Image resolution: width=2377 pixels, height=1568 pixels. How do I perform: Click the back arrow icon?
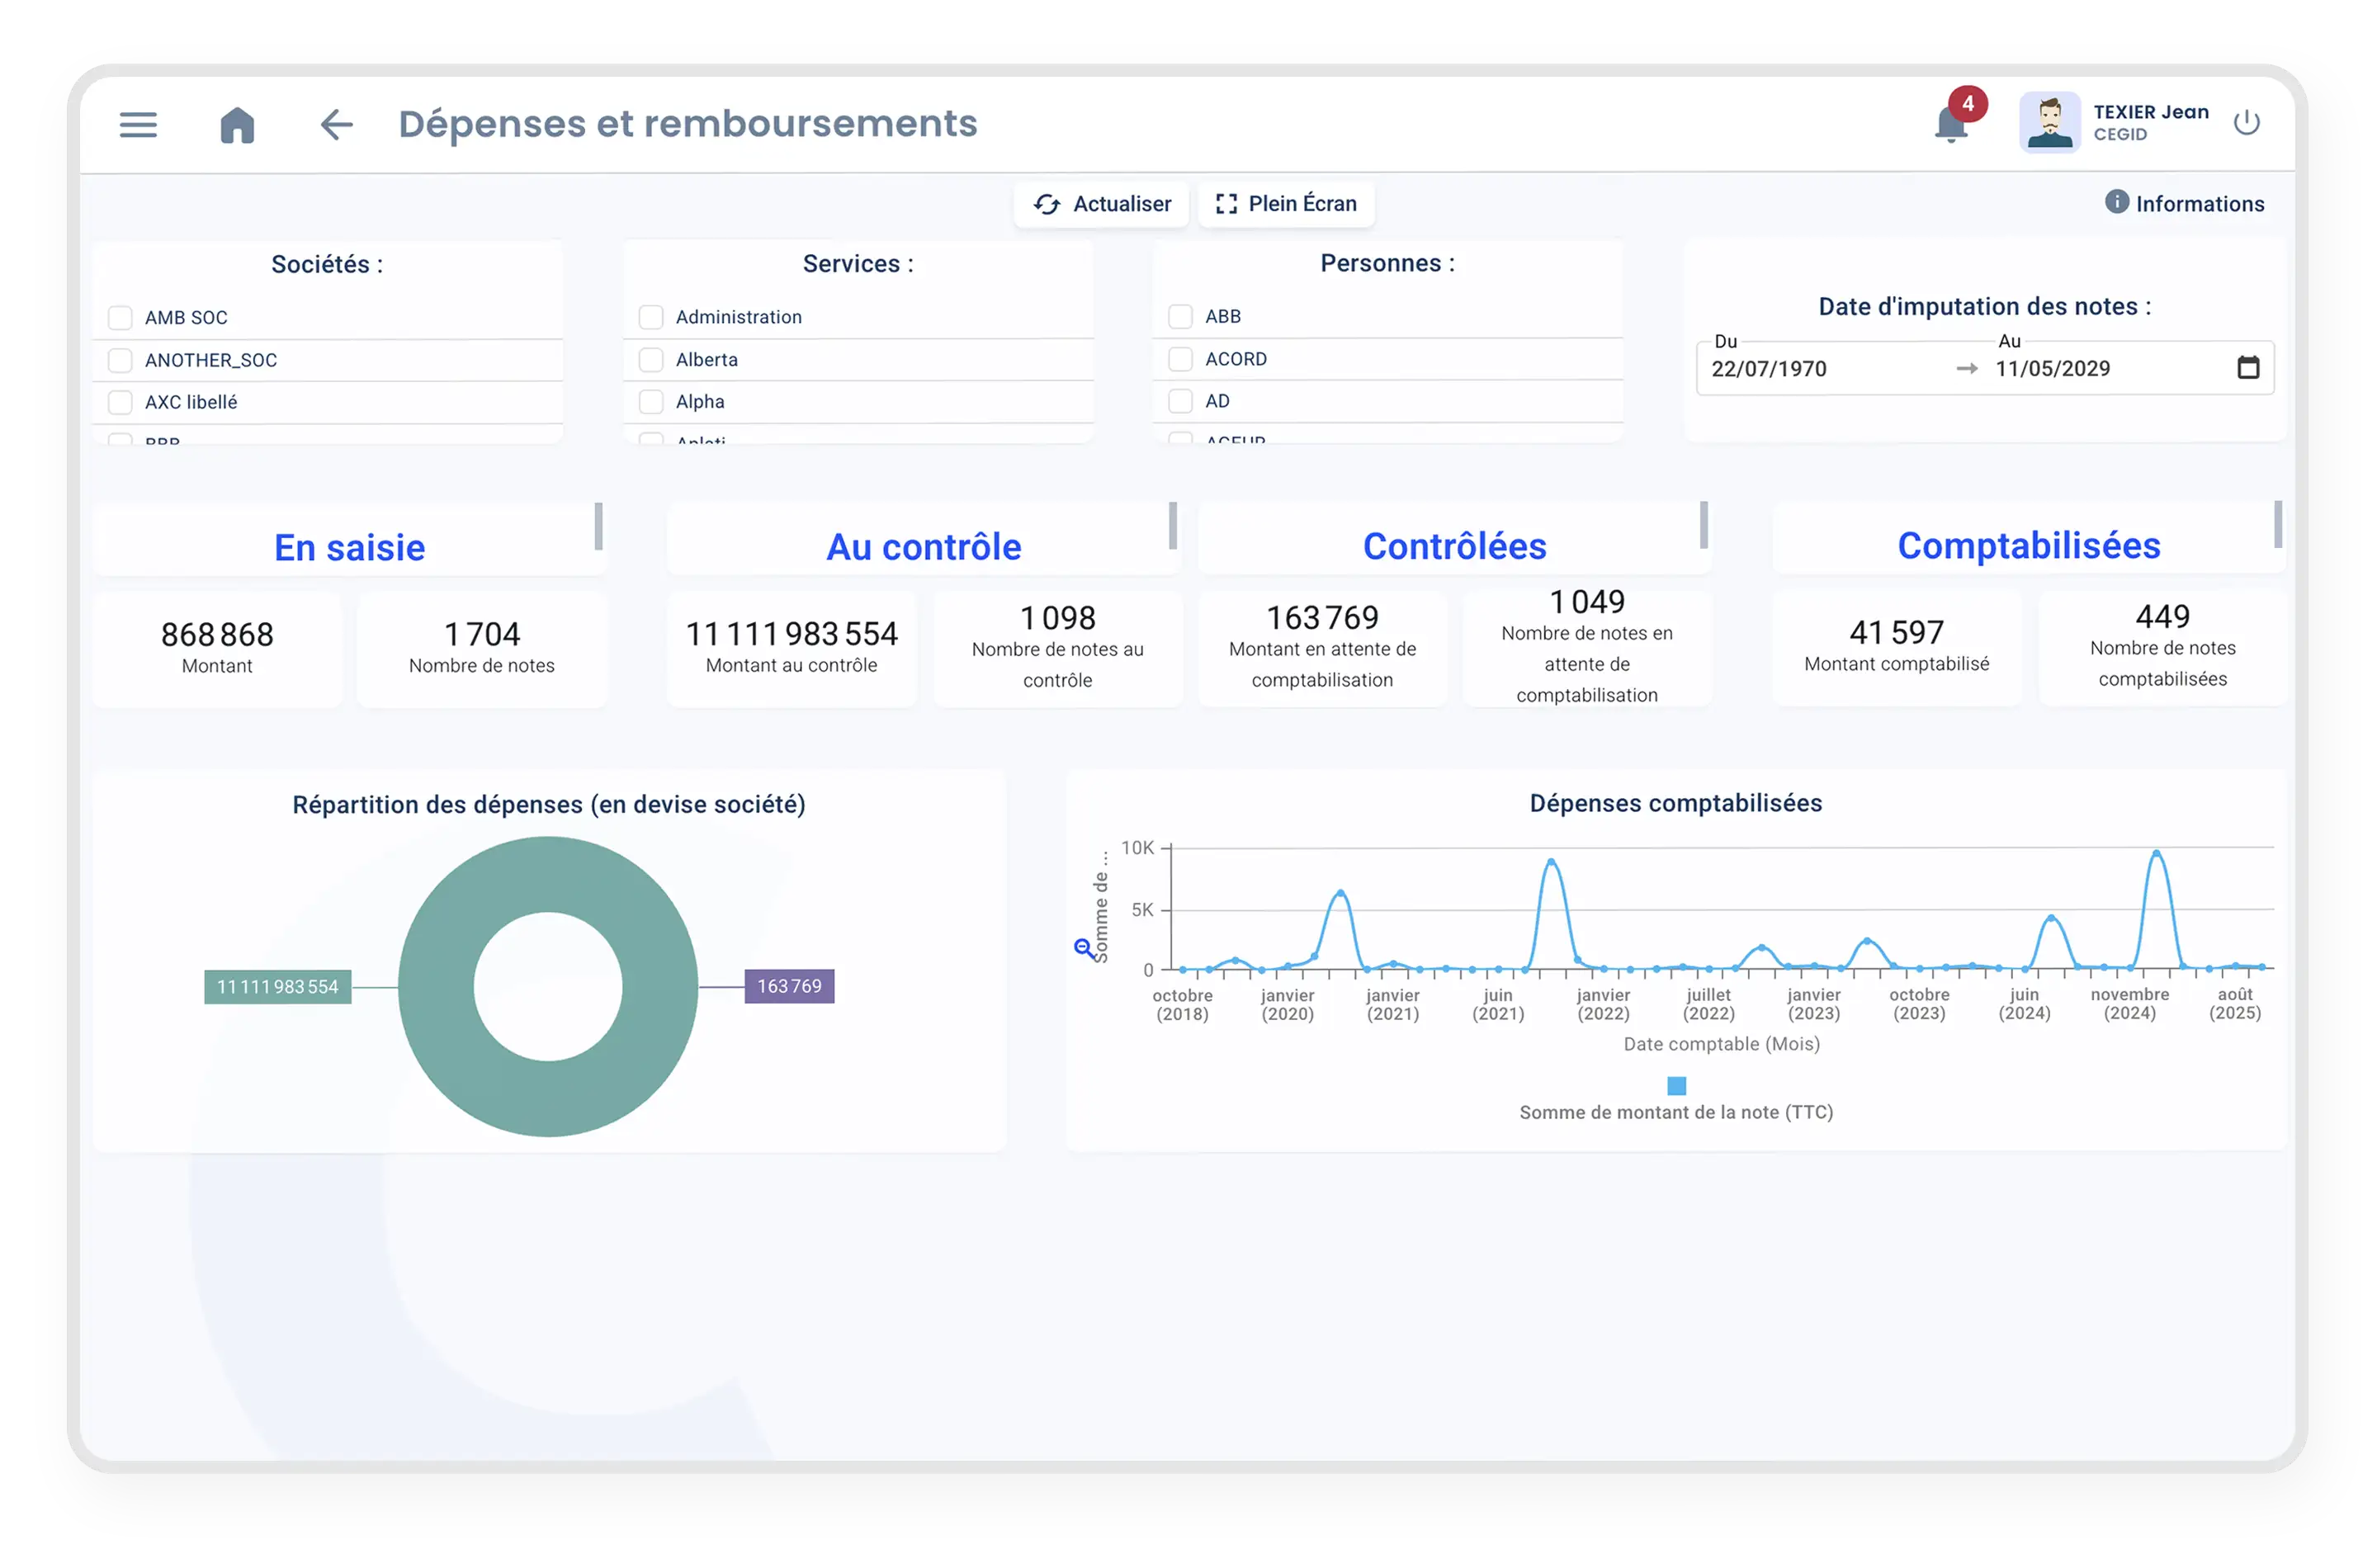click(x=336, y=125)
